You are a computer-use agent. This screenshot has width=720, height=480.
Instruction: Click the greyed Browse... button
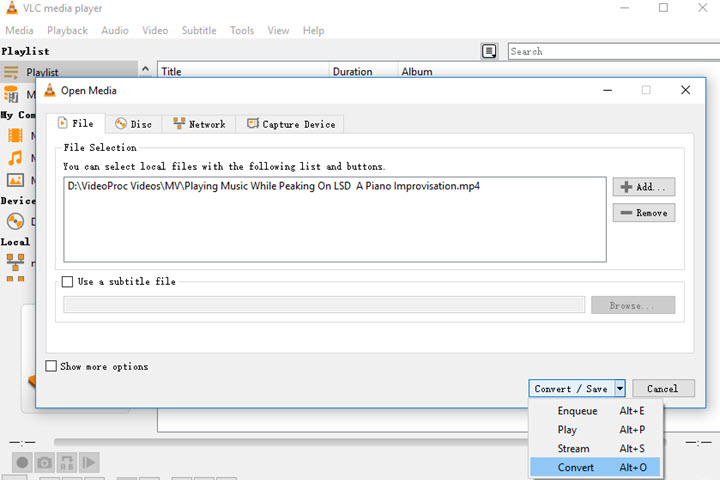pyautogui.click(x=633, y=305)
